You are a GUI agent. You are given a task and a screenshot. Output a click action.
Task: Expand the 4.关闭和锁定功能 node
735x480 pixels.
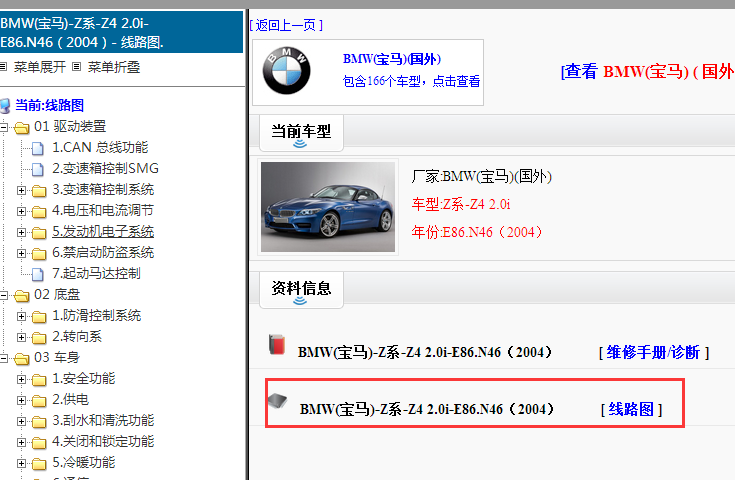click(22, 442)
